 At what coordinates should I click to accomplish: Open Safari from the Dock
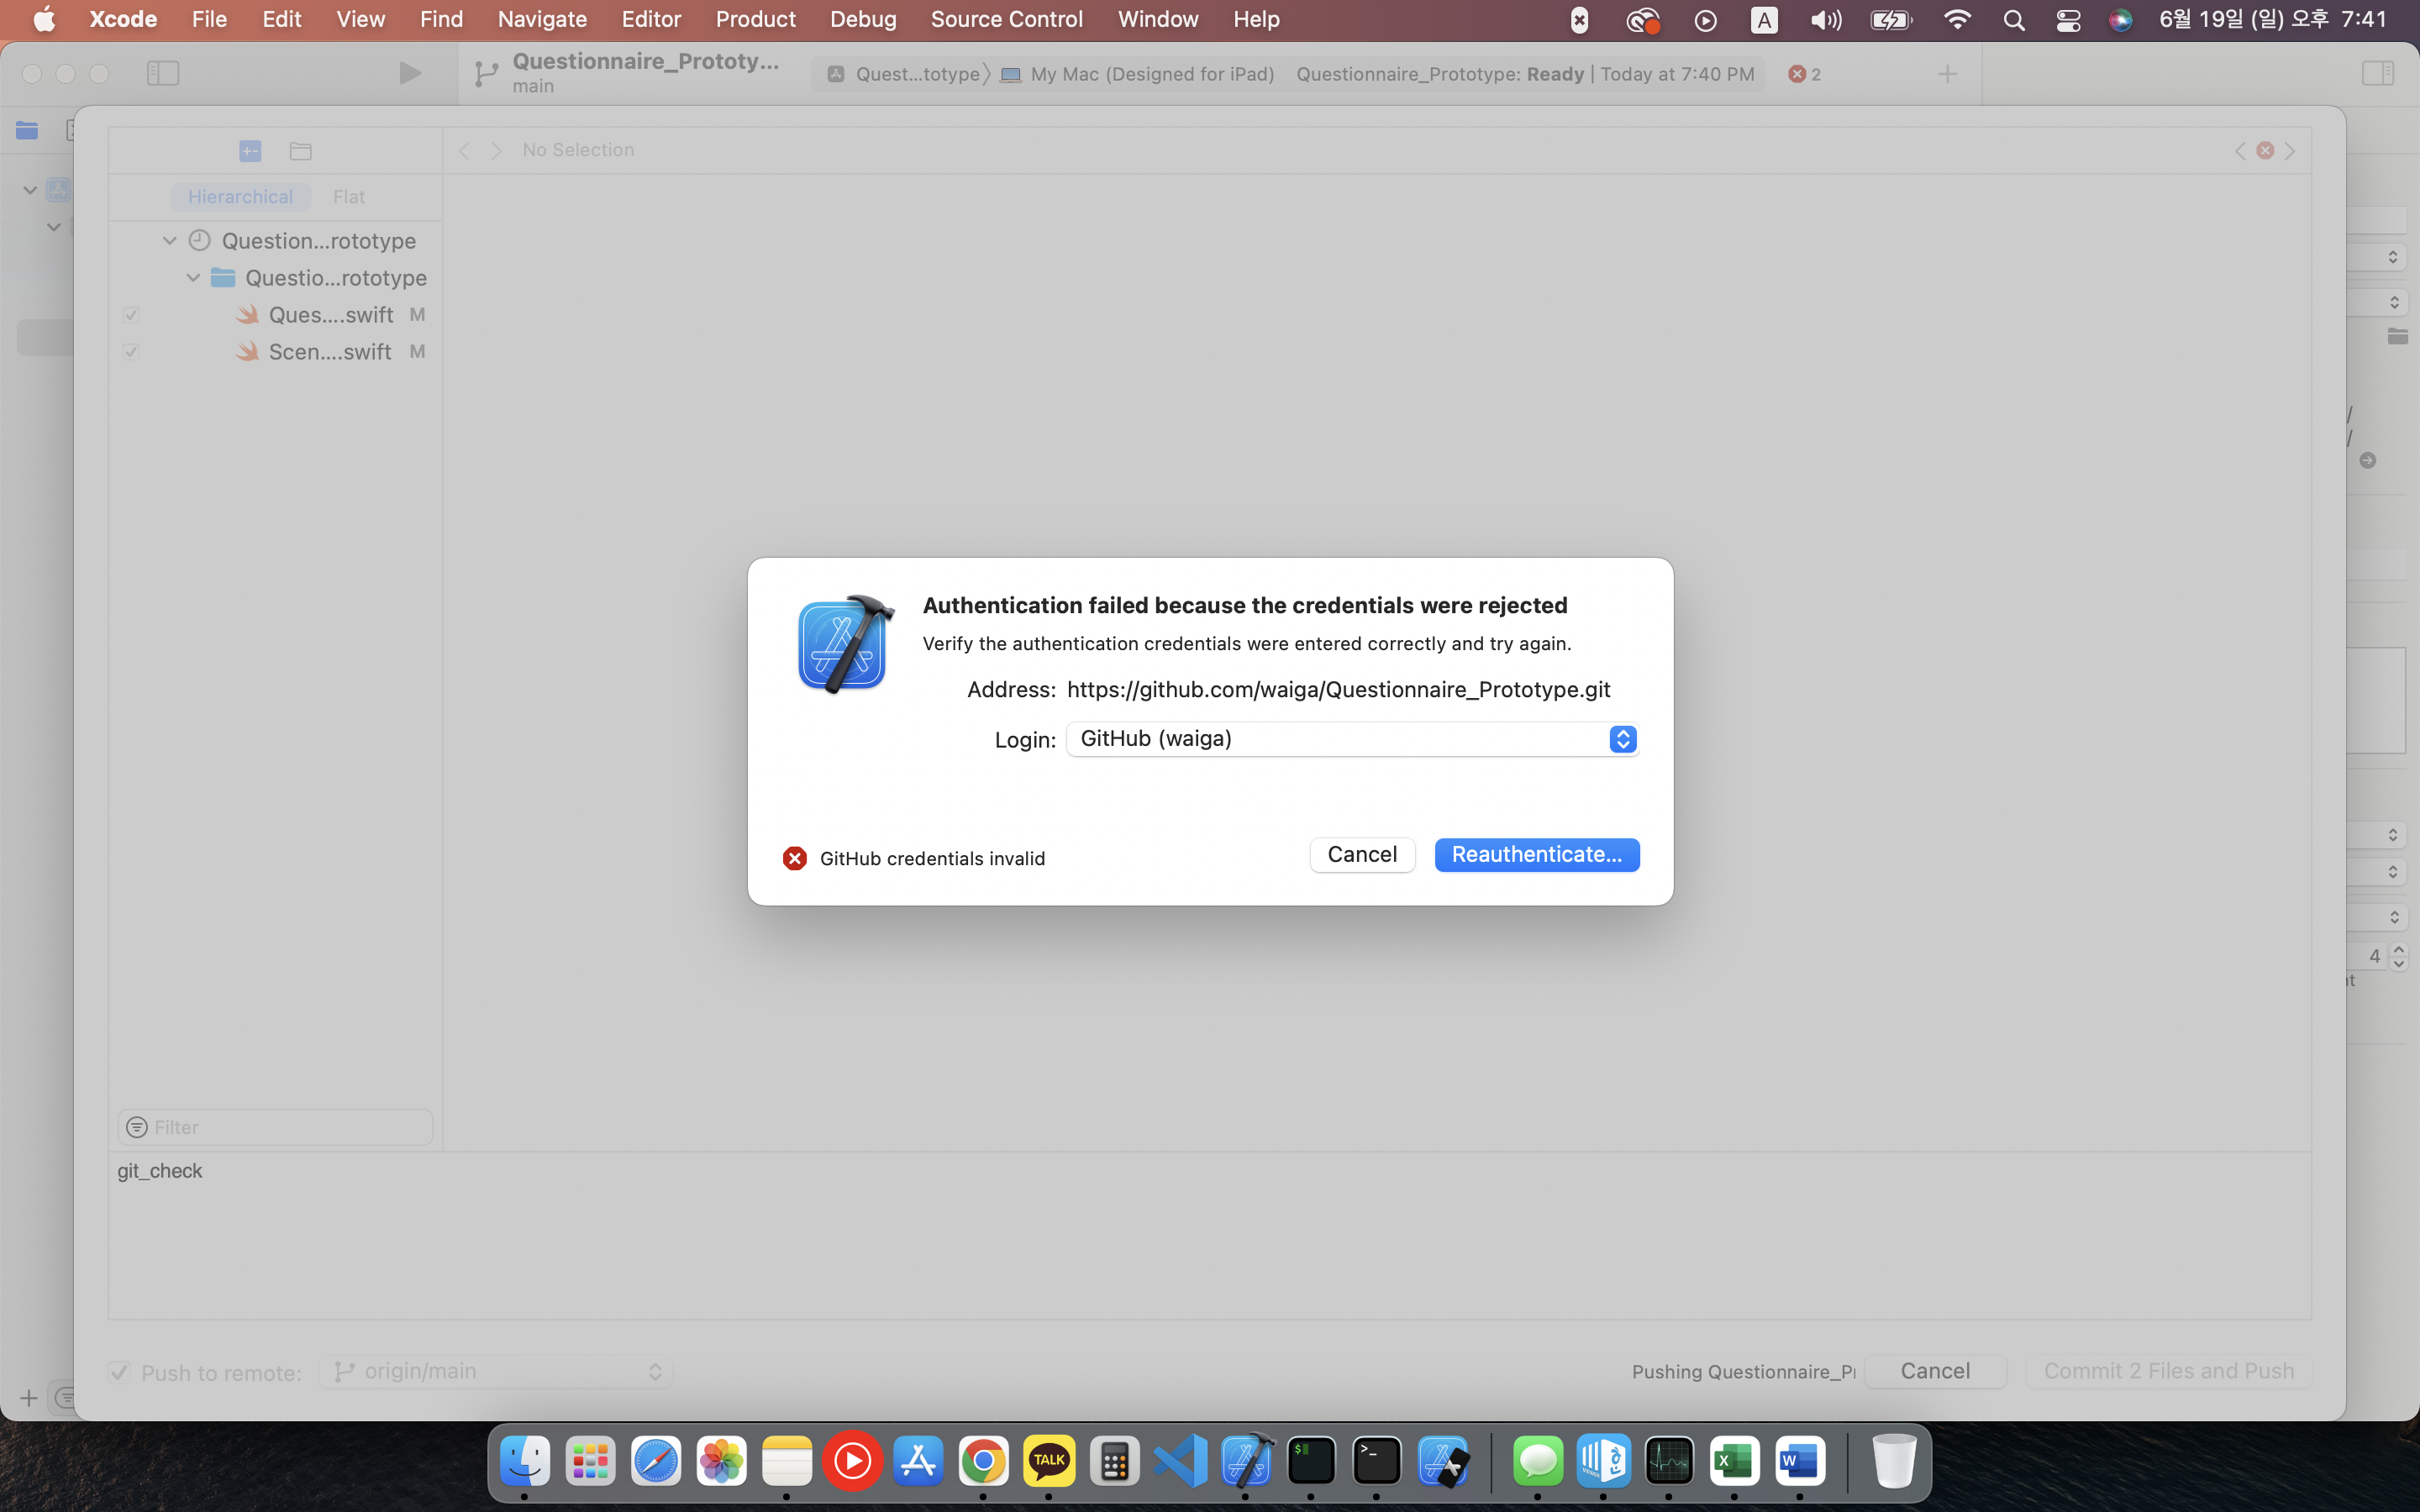tap(656, 1461)
